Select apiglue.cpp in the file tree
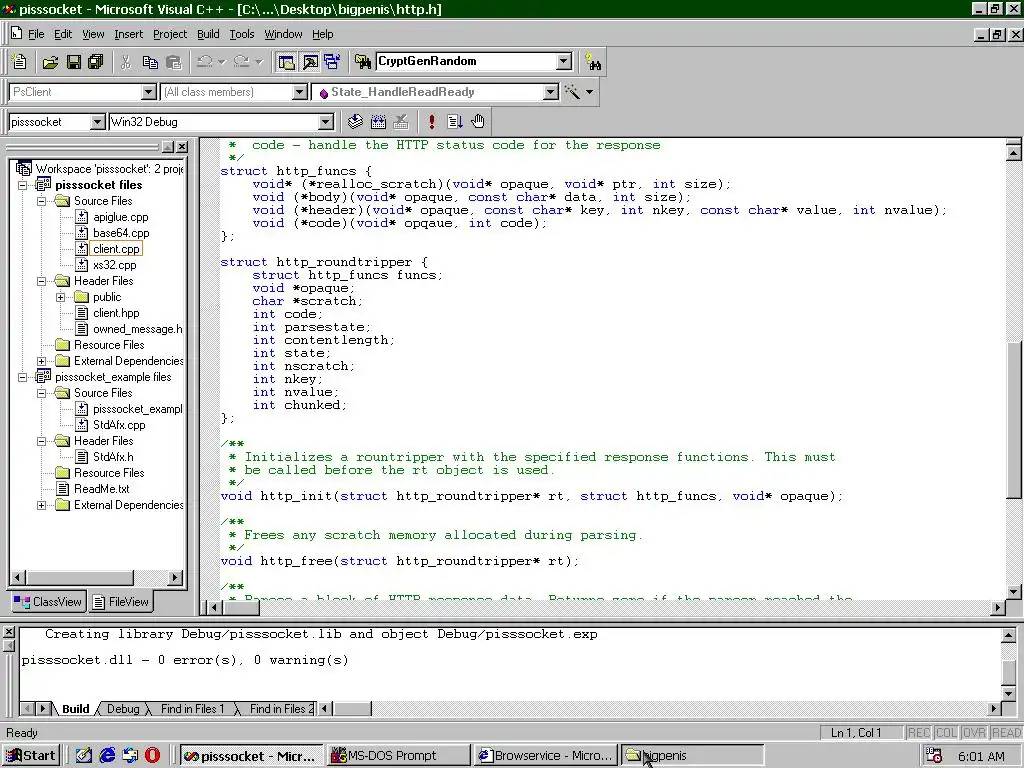This screenshot has height=768, width=1024. click(x=120, y=217)
